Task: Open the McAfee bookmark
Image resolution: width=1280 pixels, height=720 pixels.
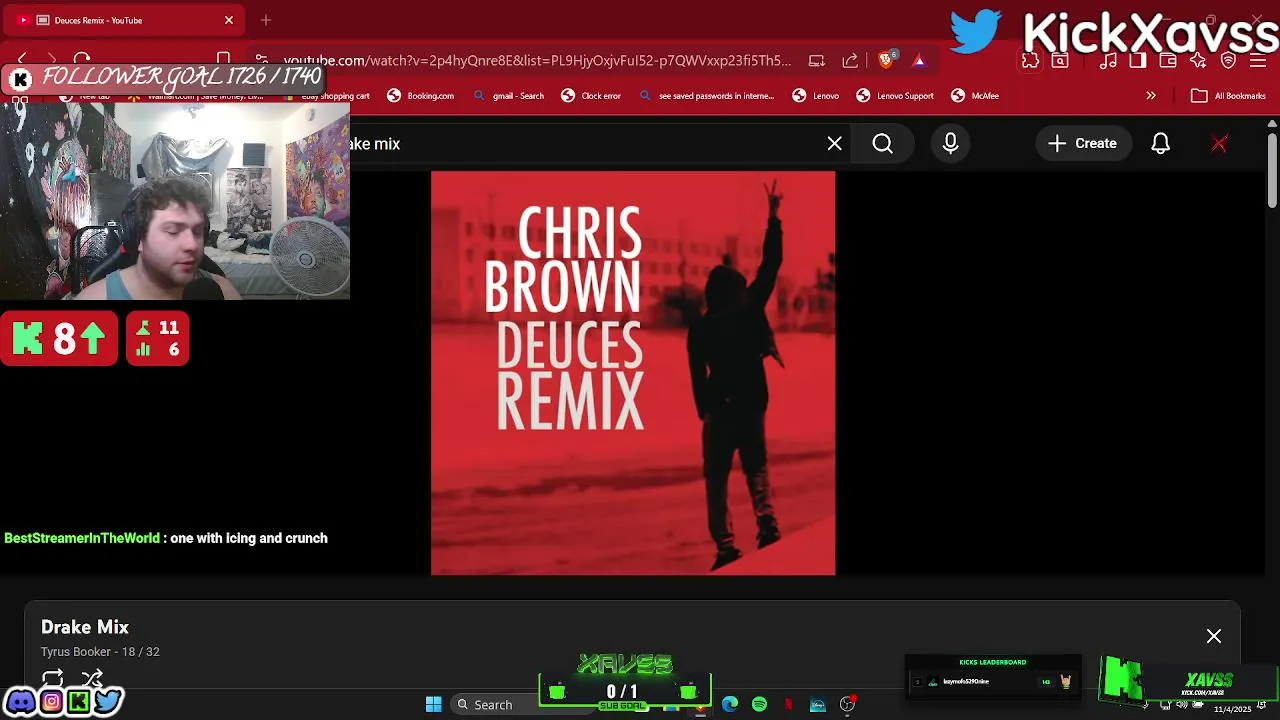Action: pyautogui.click(x=975, y=96)
